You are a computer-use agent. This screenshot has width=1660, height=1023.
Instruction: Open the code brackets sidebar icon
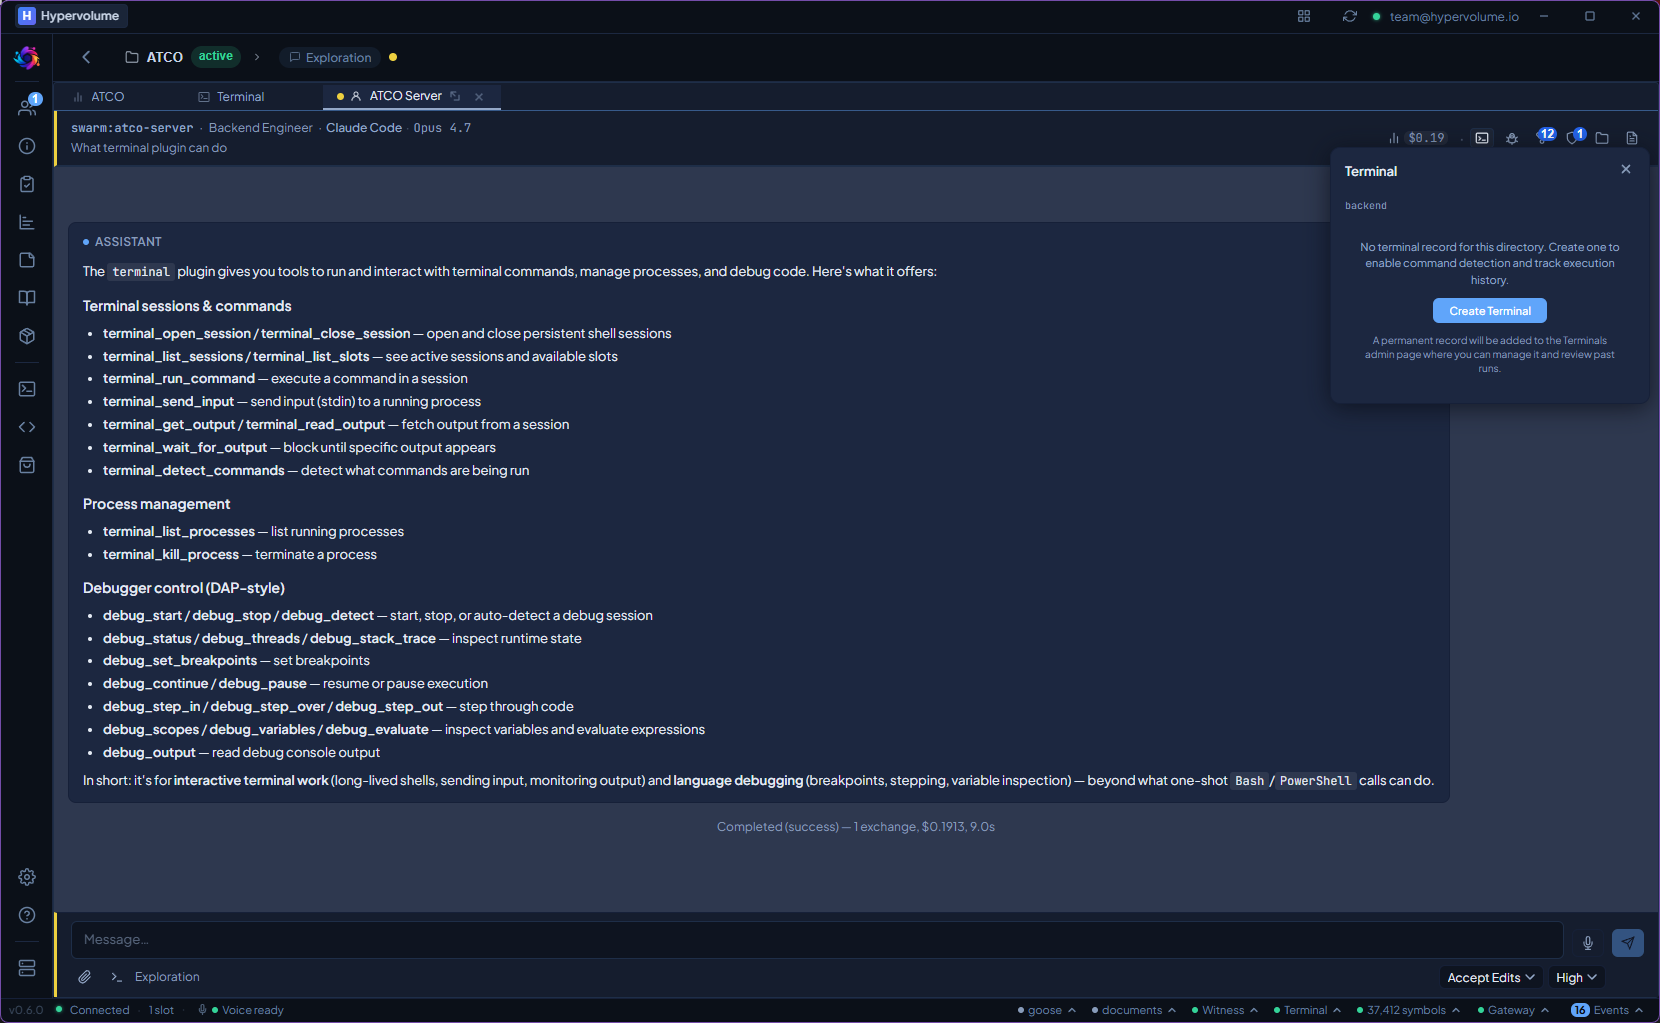[x=27, y=427]
